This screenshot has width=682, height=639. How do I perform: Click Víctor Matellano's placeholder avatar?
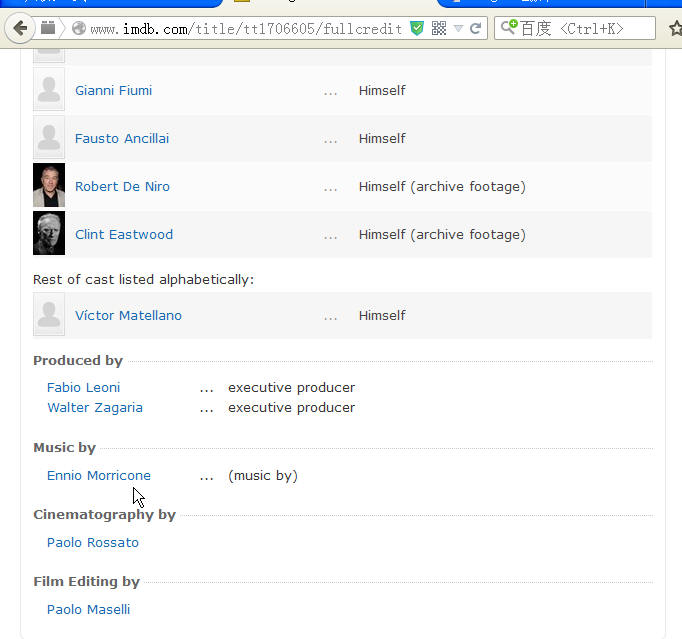tap(49, 314)
